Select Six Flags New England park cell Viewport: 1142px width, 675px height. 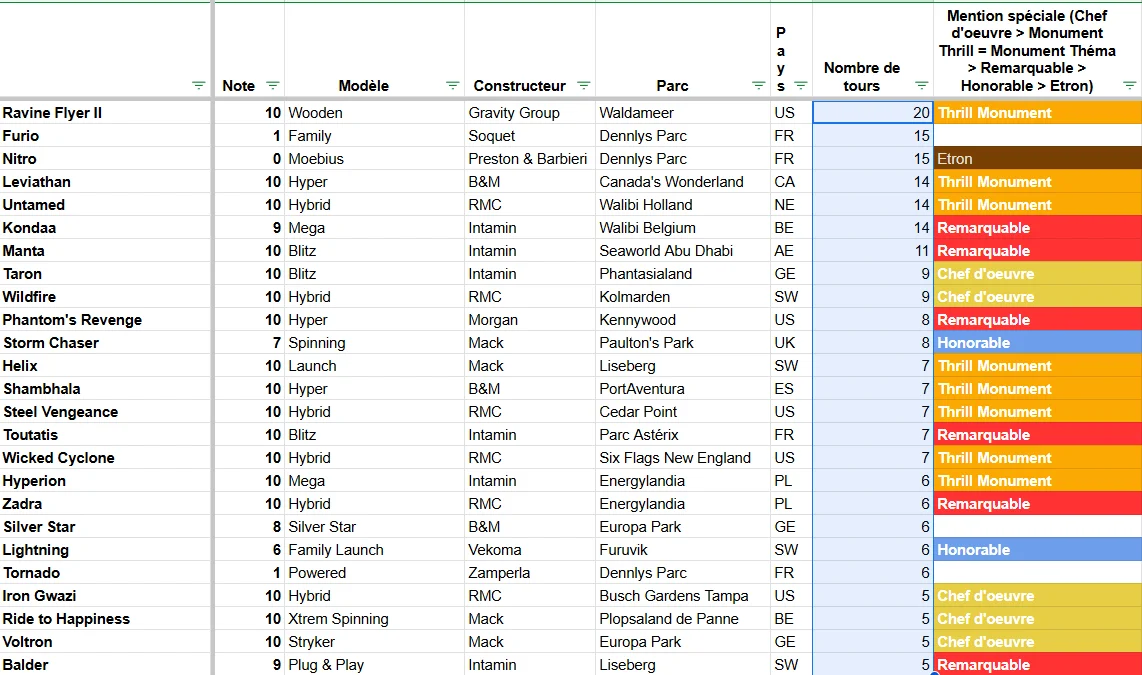[x=682, y=458]
